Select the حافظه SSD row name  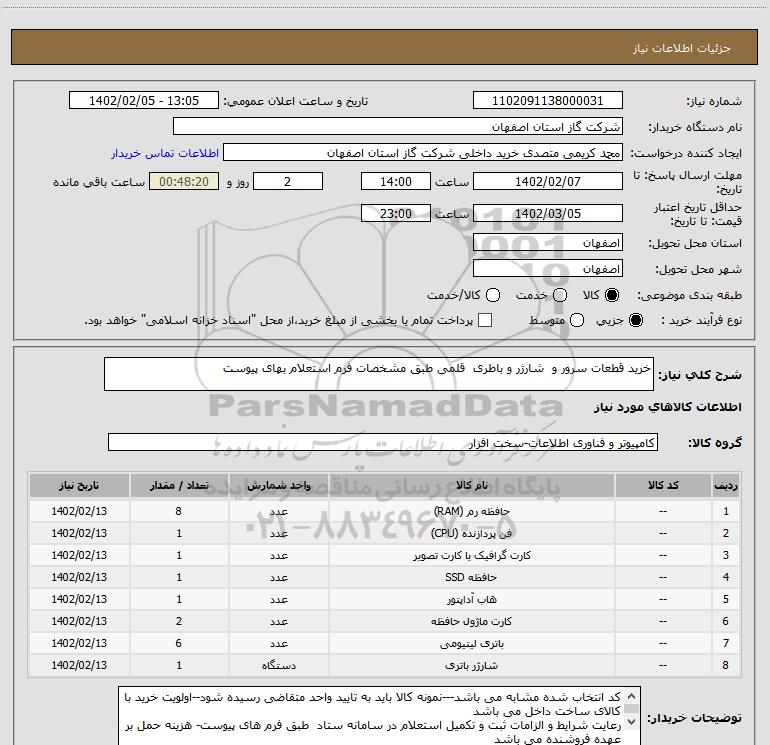tap(471, 578)
